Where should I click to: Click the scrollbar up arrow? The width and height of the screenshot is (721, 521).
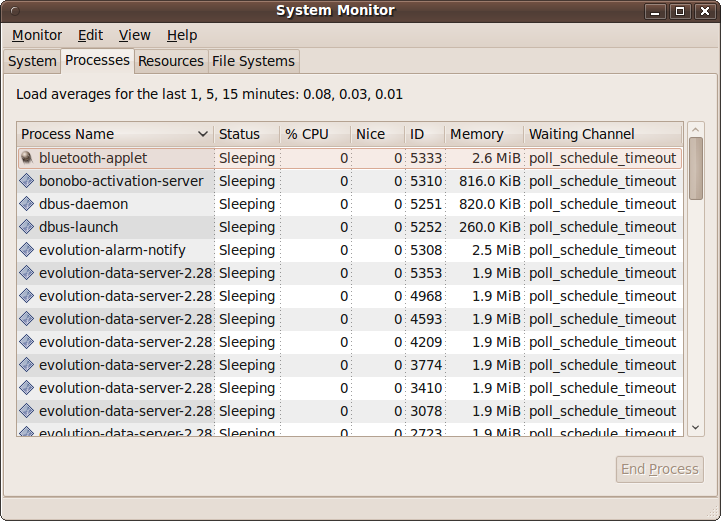(696, 130)
